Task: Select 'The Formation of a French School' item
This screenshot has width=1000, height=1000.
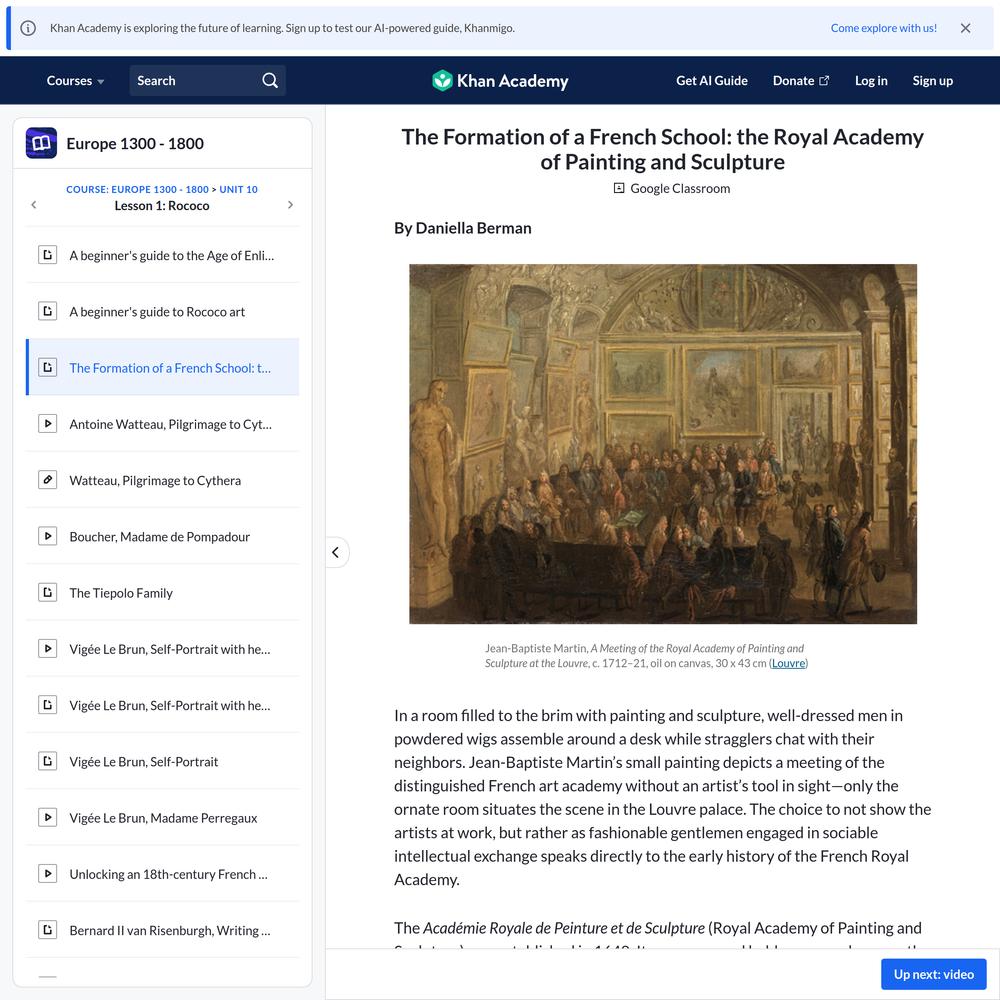Action: (x=163, y=367)
